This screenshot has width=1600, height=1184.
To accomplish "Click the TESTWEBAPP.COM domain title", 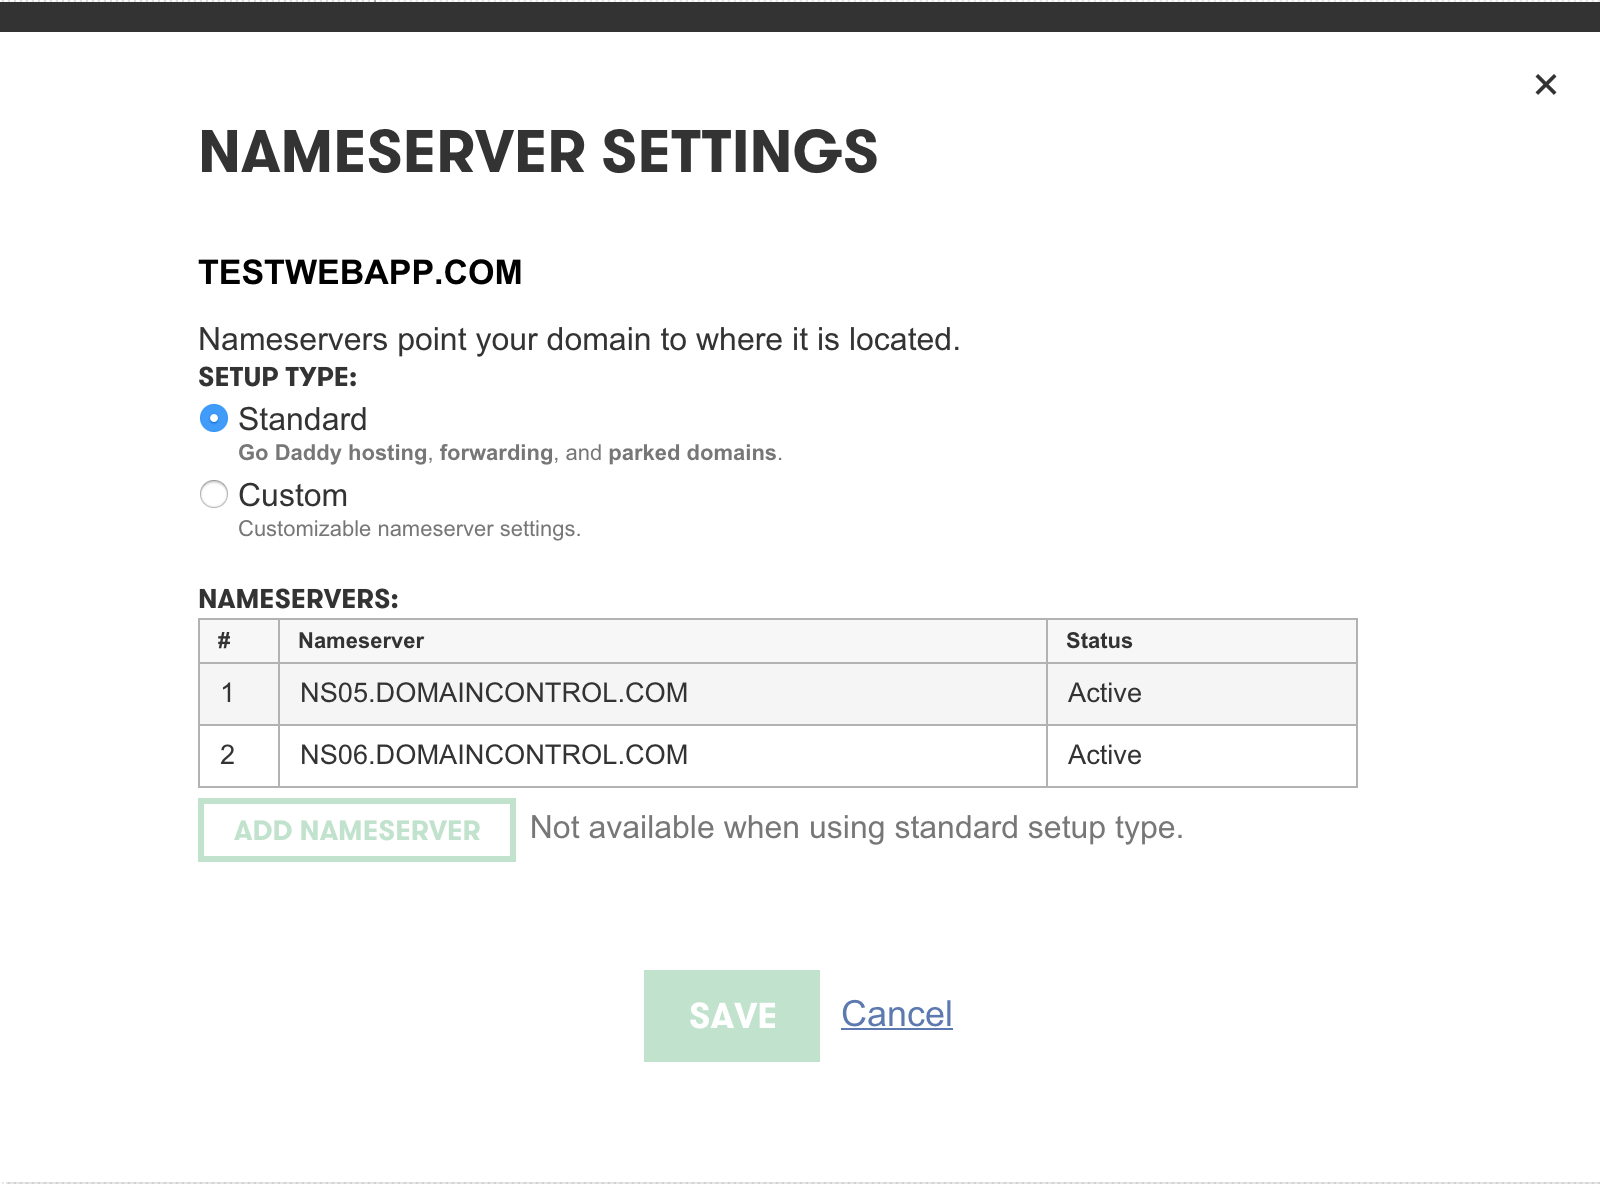I will (360, 272).
